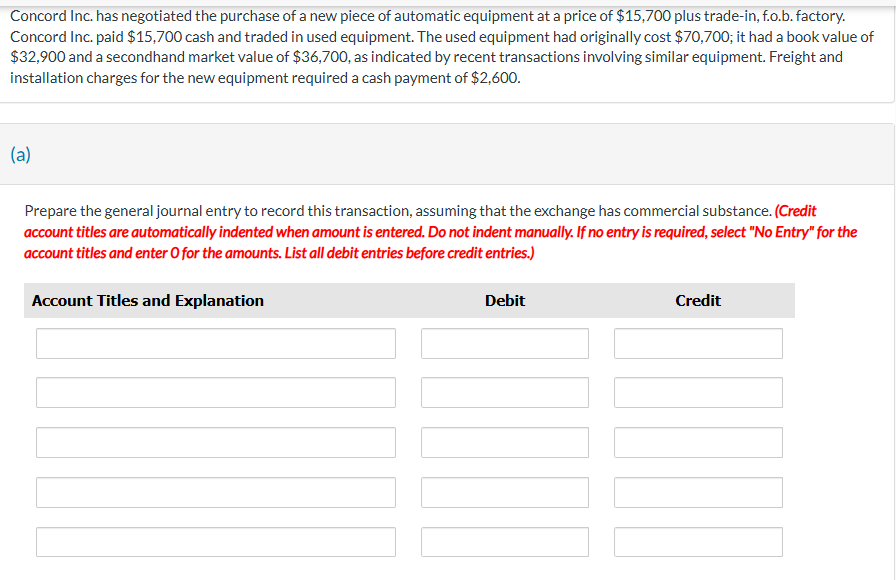Click the second row Debit field
The width and height of the screenshot is (896, 580).
pyautogui.click(x=505, y=392)
